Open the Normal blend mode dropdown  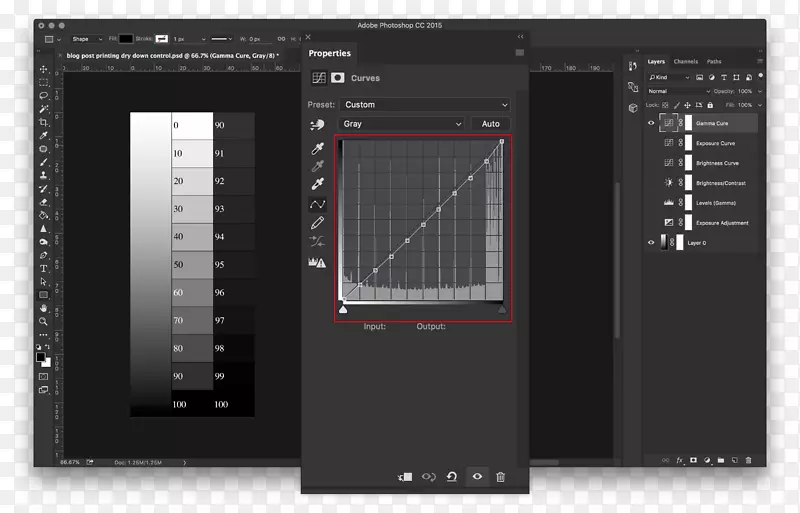click(679, 91)
